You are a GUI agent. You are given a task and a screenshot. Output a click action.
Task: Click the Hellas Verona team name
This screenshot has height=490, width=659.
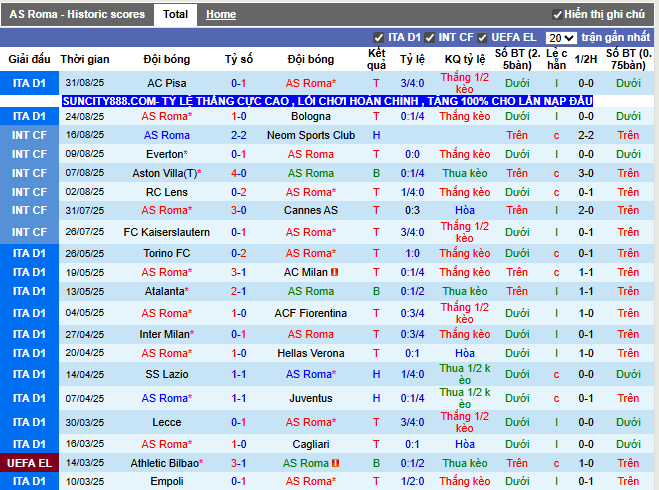(311, 353)
